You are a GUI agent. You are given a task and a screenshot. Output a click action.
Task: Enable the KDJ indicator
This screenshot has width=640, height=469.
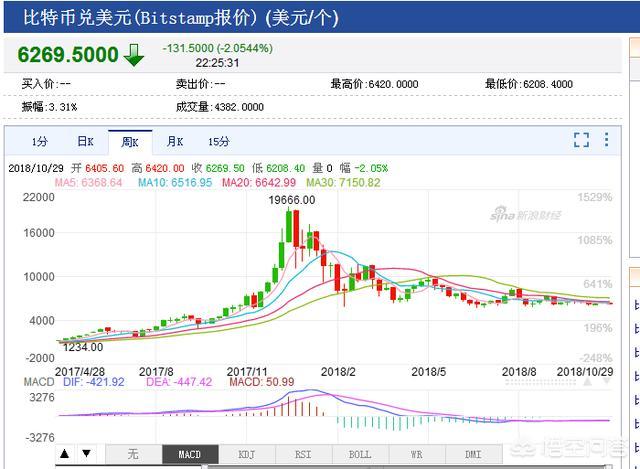(246, 454)
